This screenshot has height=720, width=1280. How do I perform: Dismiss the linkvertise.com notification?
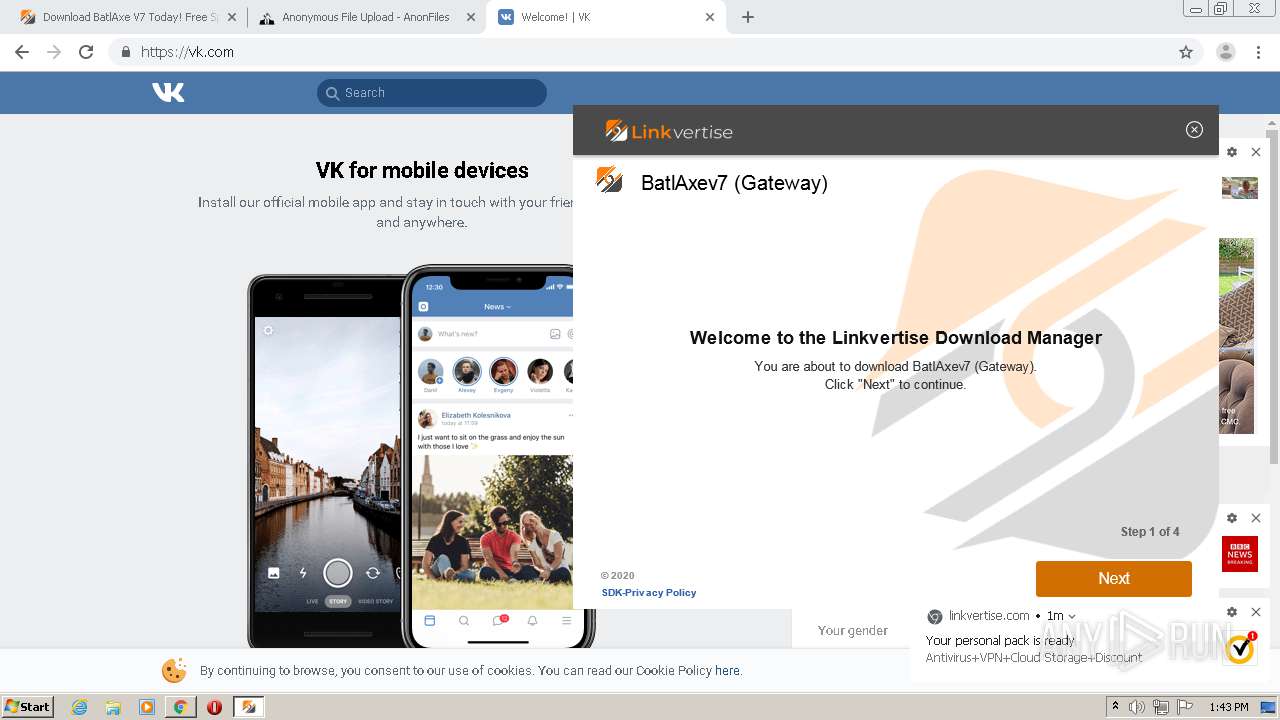point(1256,612)
